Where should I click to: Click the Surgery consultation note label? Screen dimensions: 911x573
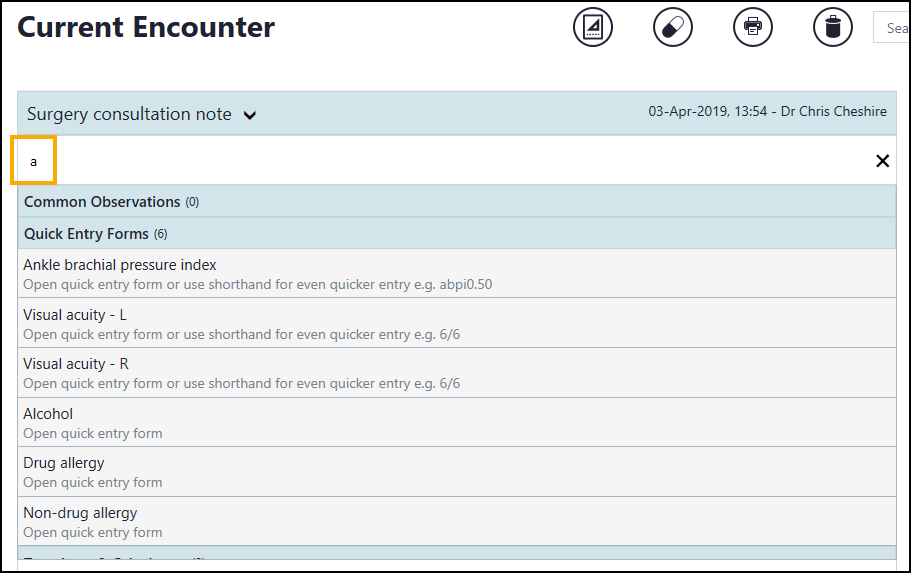pos(129,114)
